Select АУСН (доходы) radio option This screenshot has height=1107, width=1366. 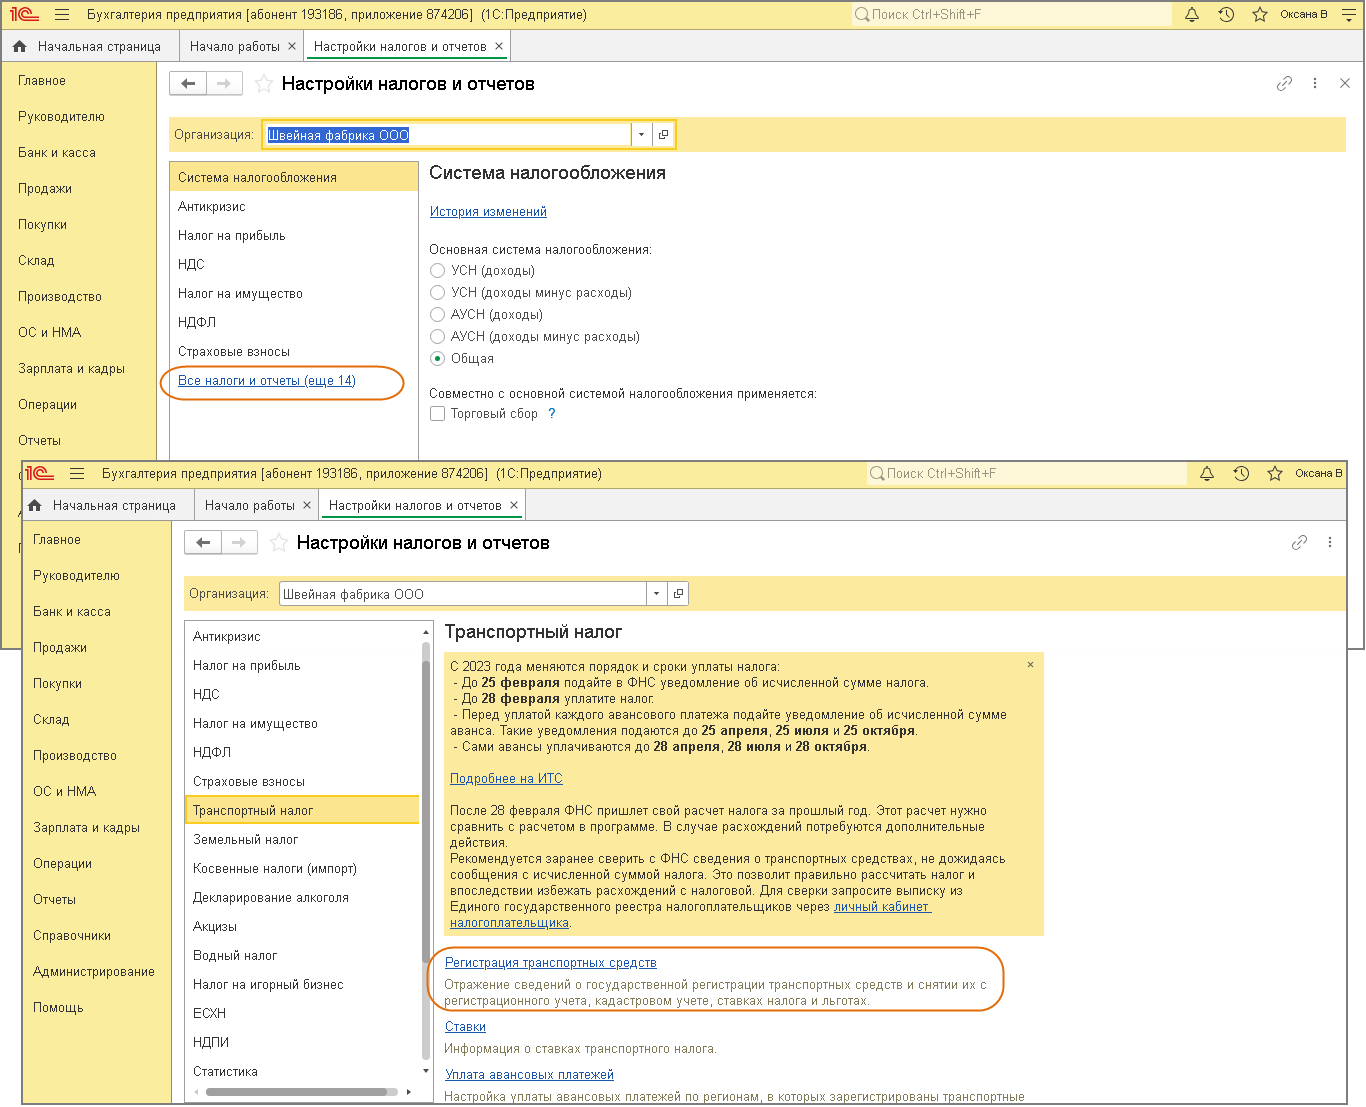(437, 315)
